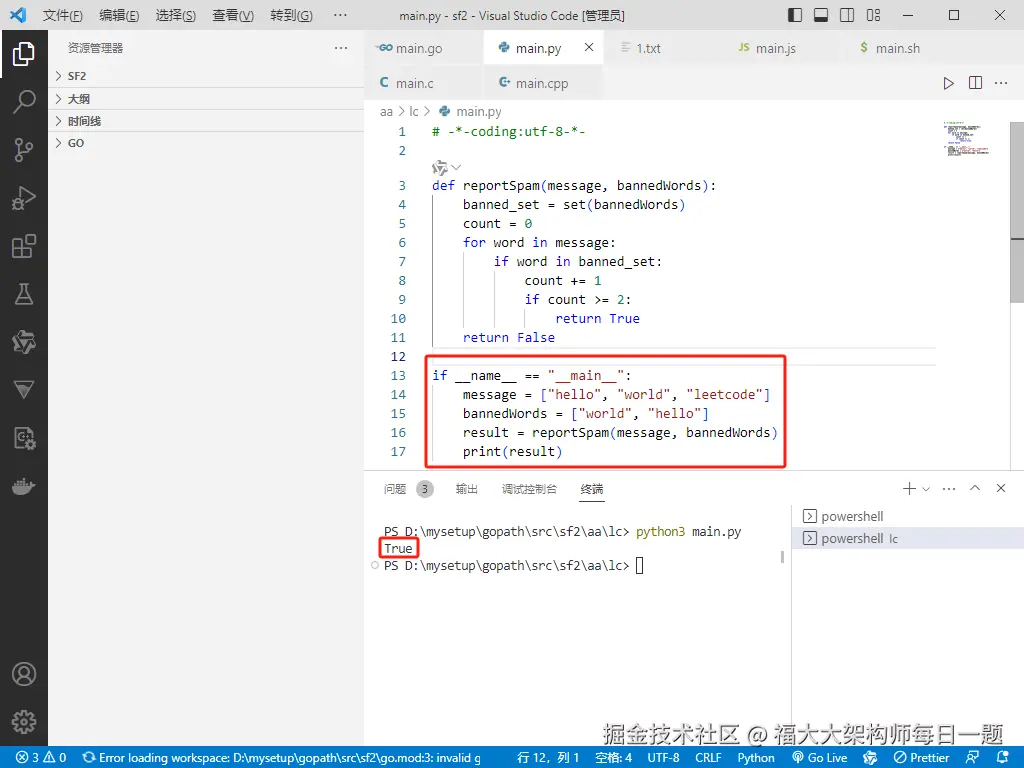Open the 转到(G) menu
1024x768 pixels.
click(x=291, y=15)
